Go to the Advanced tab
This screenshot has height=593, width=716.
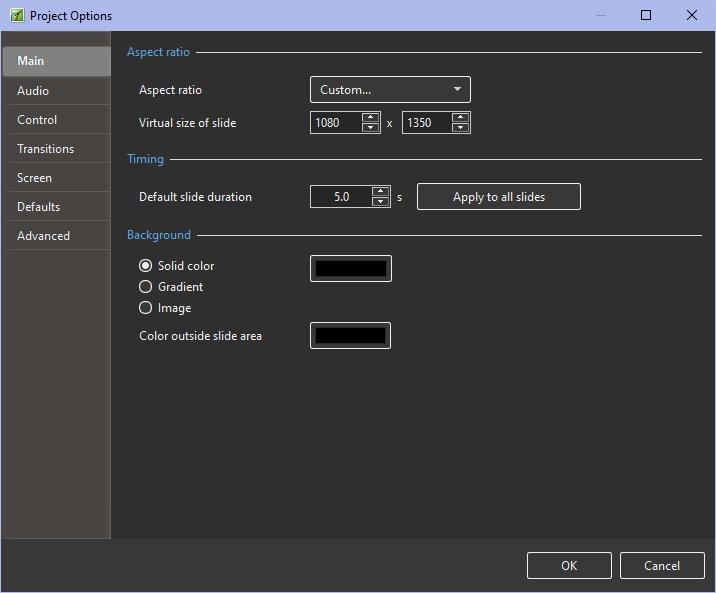(43, 236)
